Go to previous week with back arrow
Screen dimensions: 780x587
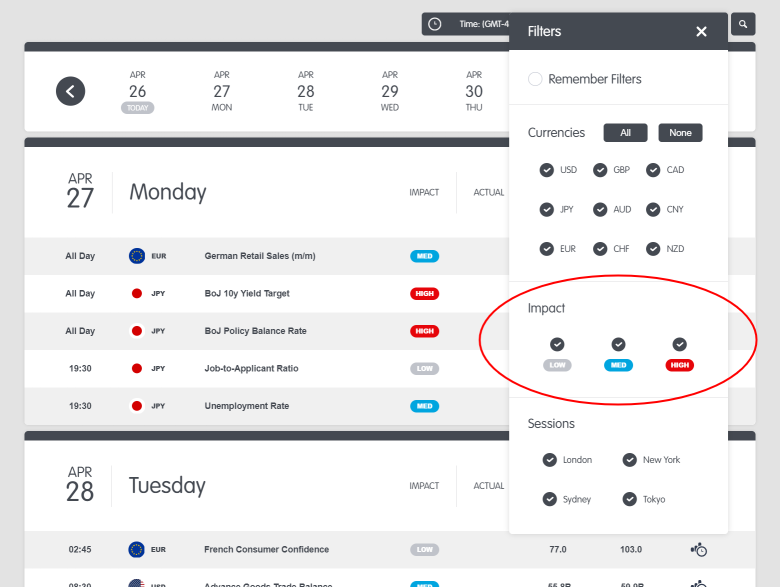pyautogui.click(x=70, y=91)
